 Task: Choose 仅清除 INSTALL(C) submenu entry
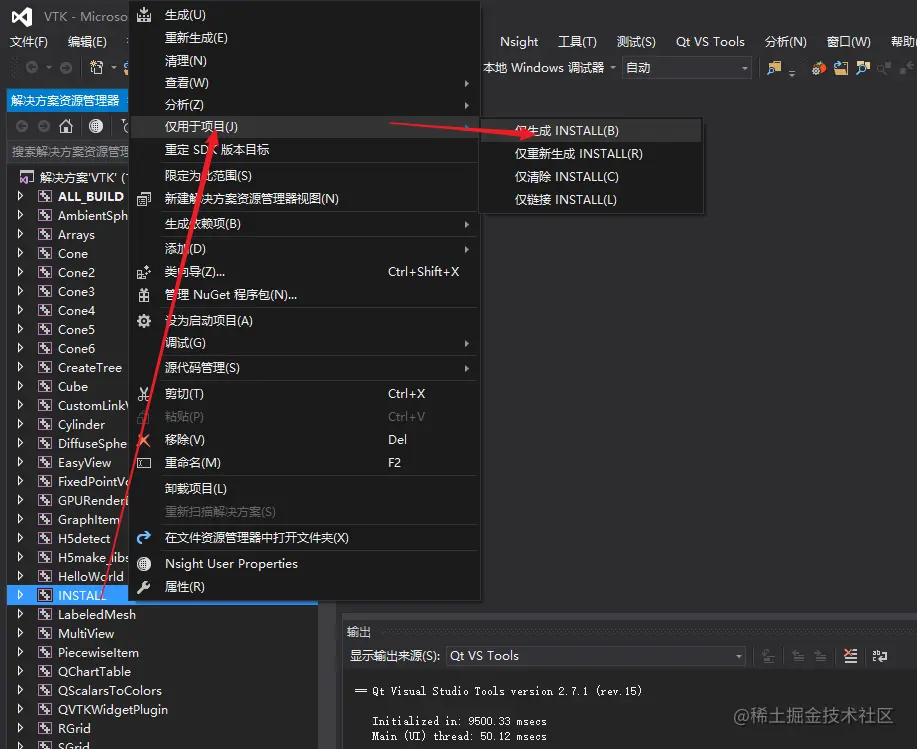pos(591,177)
